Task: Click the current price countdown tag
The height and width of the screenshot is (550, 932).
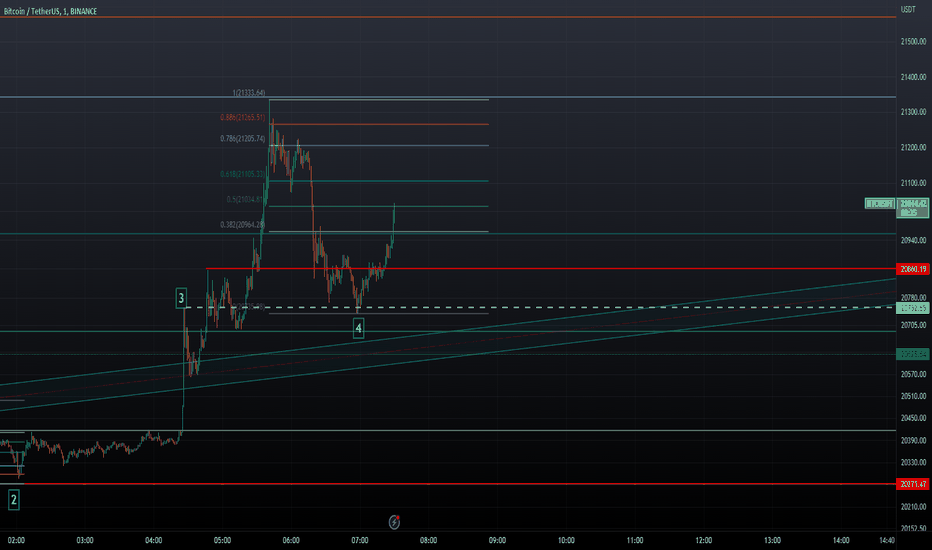Action: pos(913,208)
